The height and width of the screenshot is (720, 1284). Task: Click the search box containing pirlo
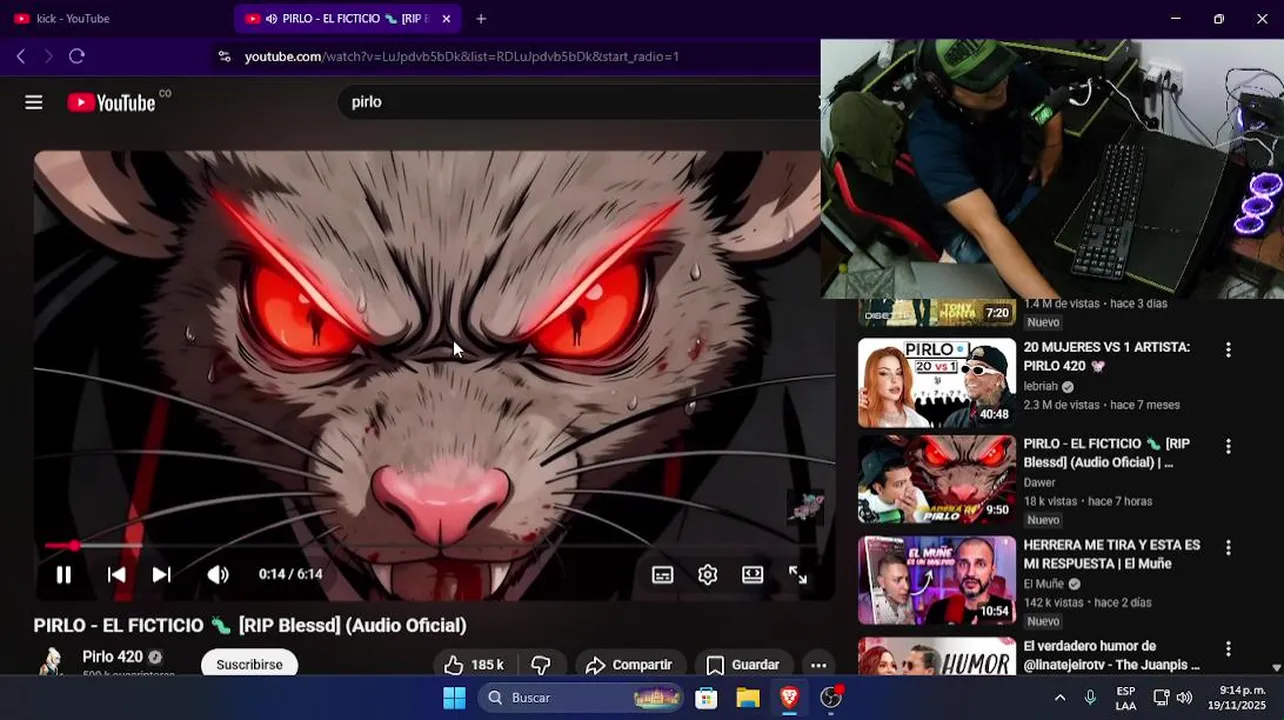coord(580,102)
